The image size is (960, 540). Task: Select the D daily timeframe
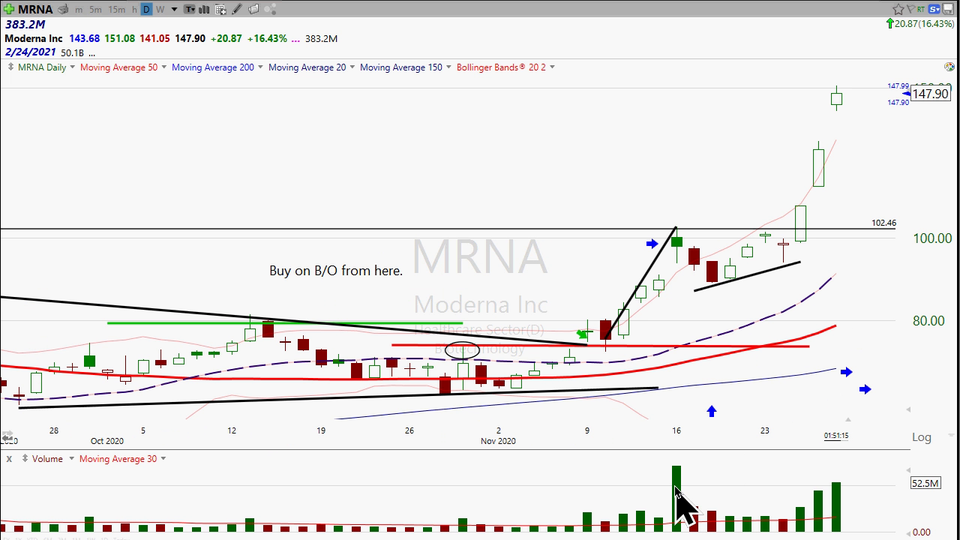click(146, 9)
